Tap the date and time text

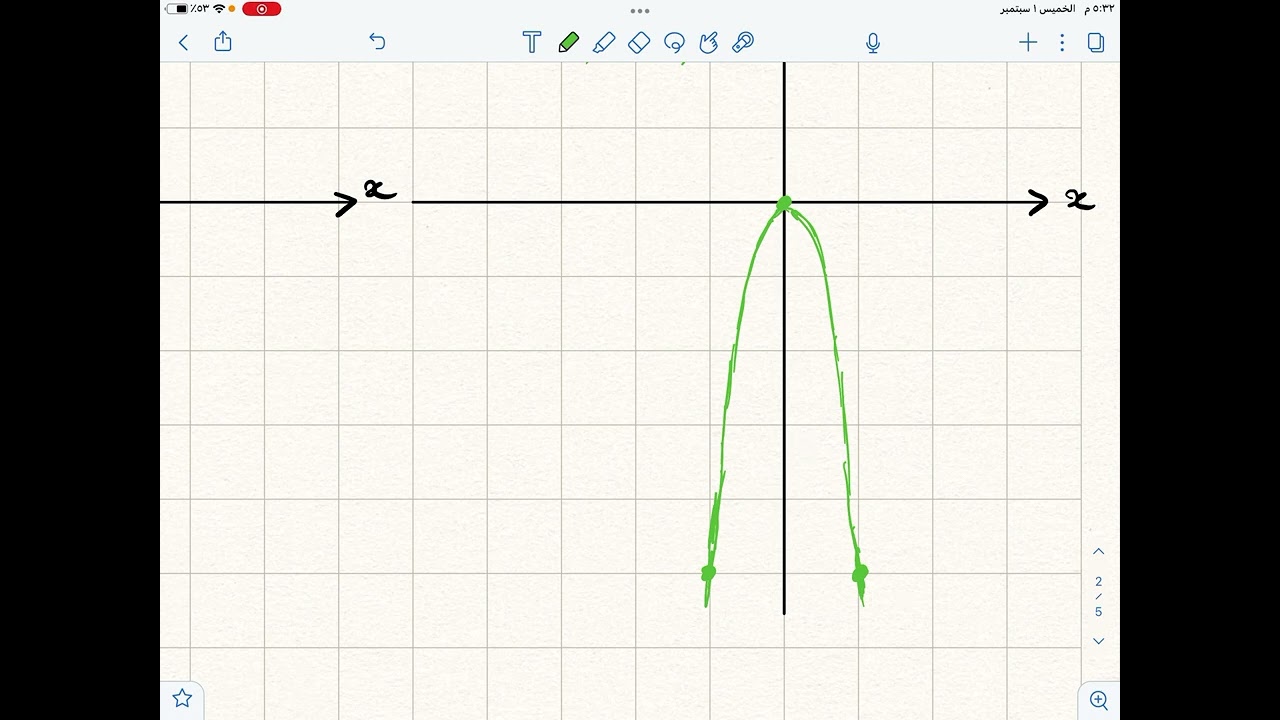click(x=1058, y=9)
